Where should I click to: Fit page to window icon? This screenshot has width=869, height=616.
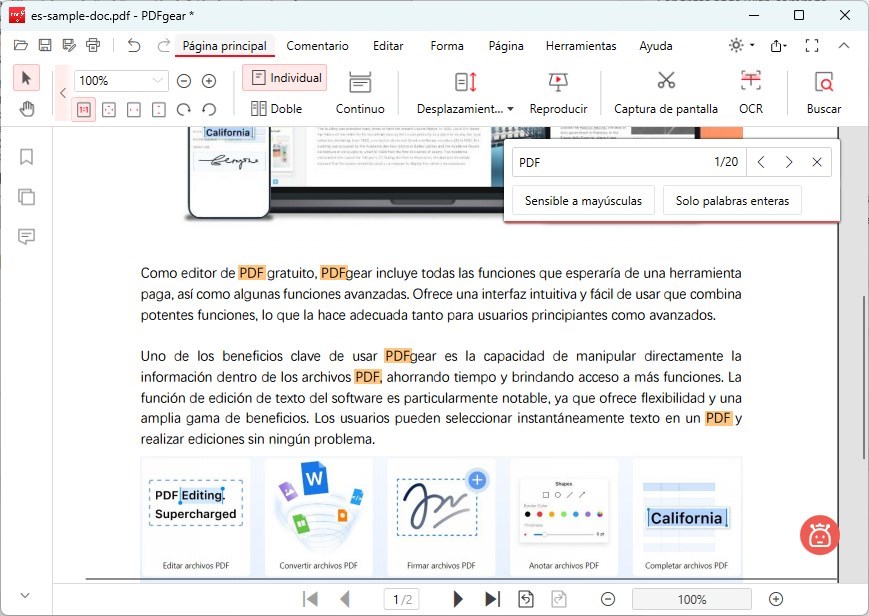pos(109,110)
